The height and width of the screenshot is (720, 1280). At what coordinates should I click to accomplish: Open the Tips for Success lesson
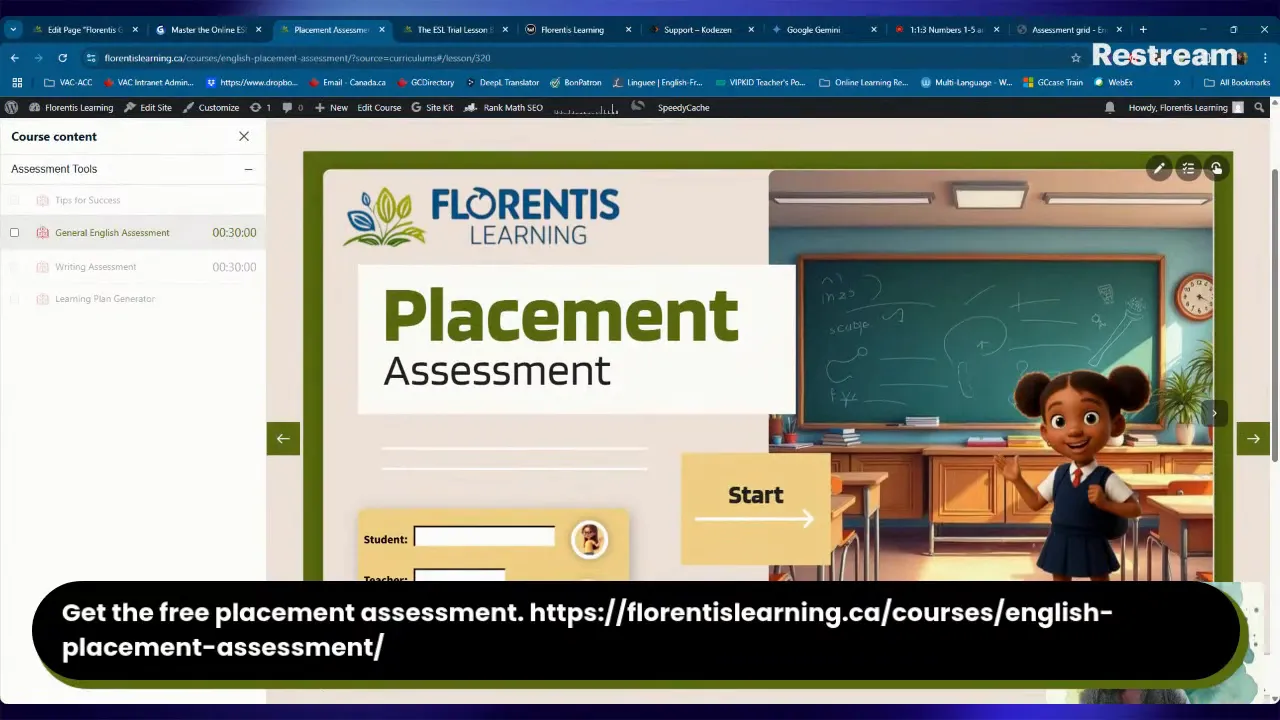[x=87, y=200]
